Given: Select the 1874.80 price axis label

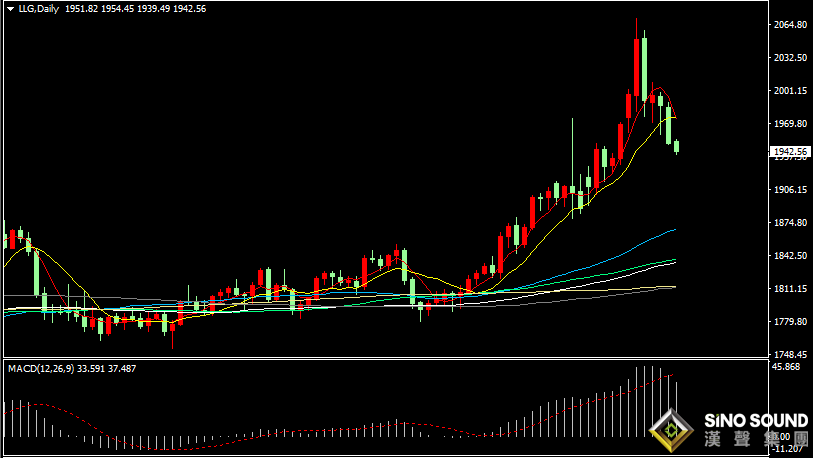Looking at the screenshot, I should 790,223.
